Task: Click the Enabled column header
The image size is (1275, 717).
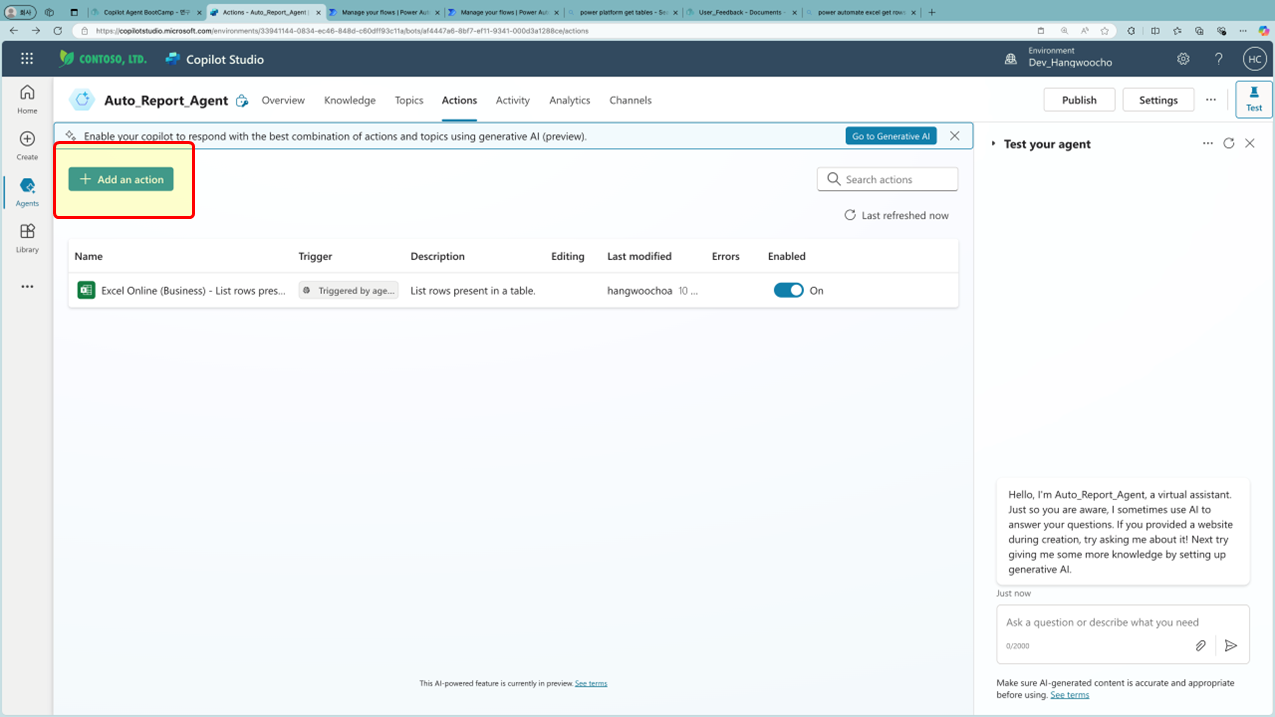Action: tap(787, 256)
